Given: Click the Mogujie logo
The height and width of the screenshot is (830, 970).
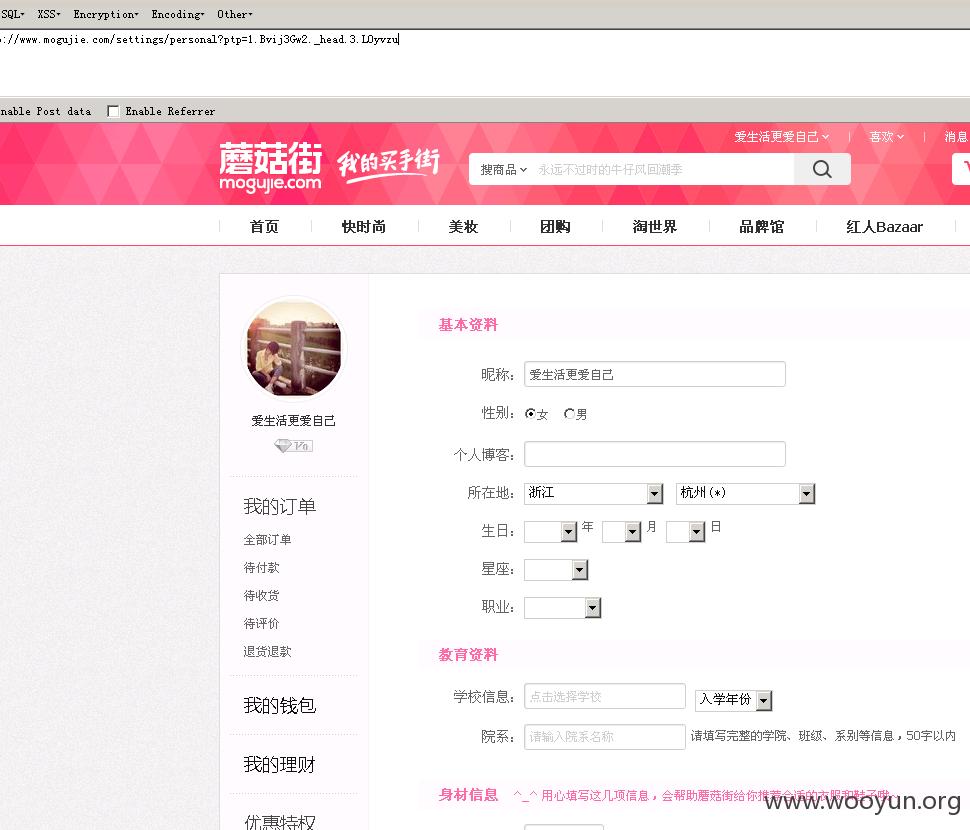Looking at the screenshot, I should [x=270, y=166].
